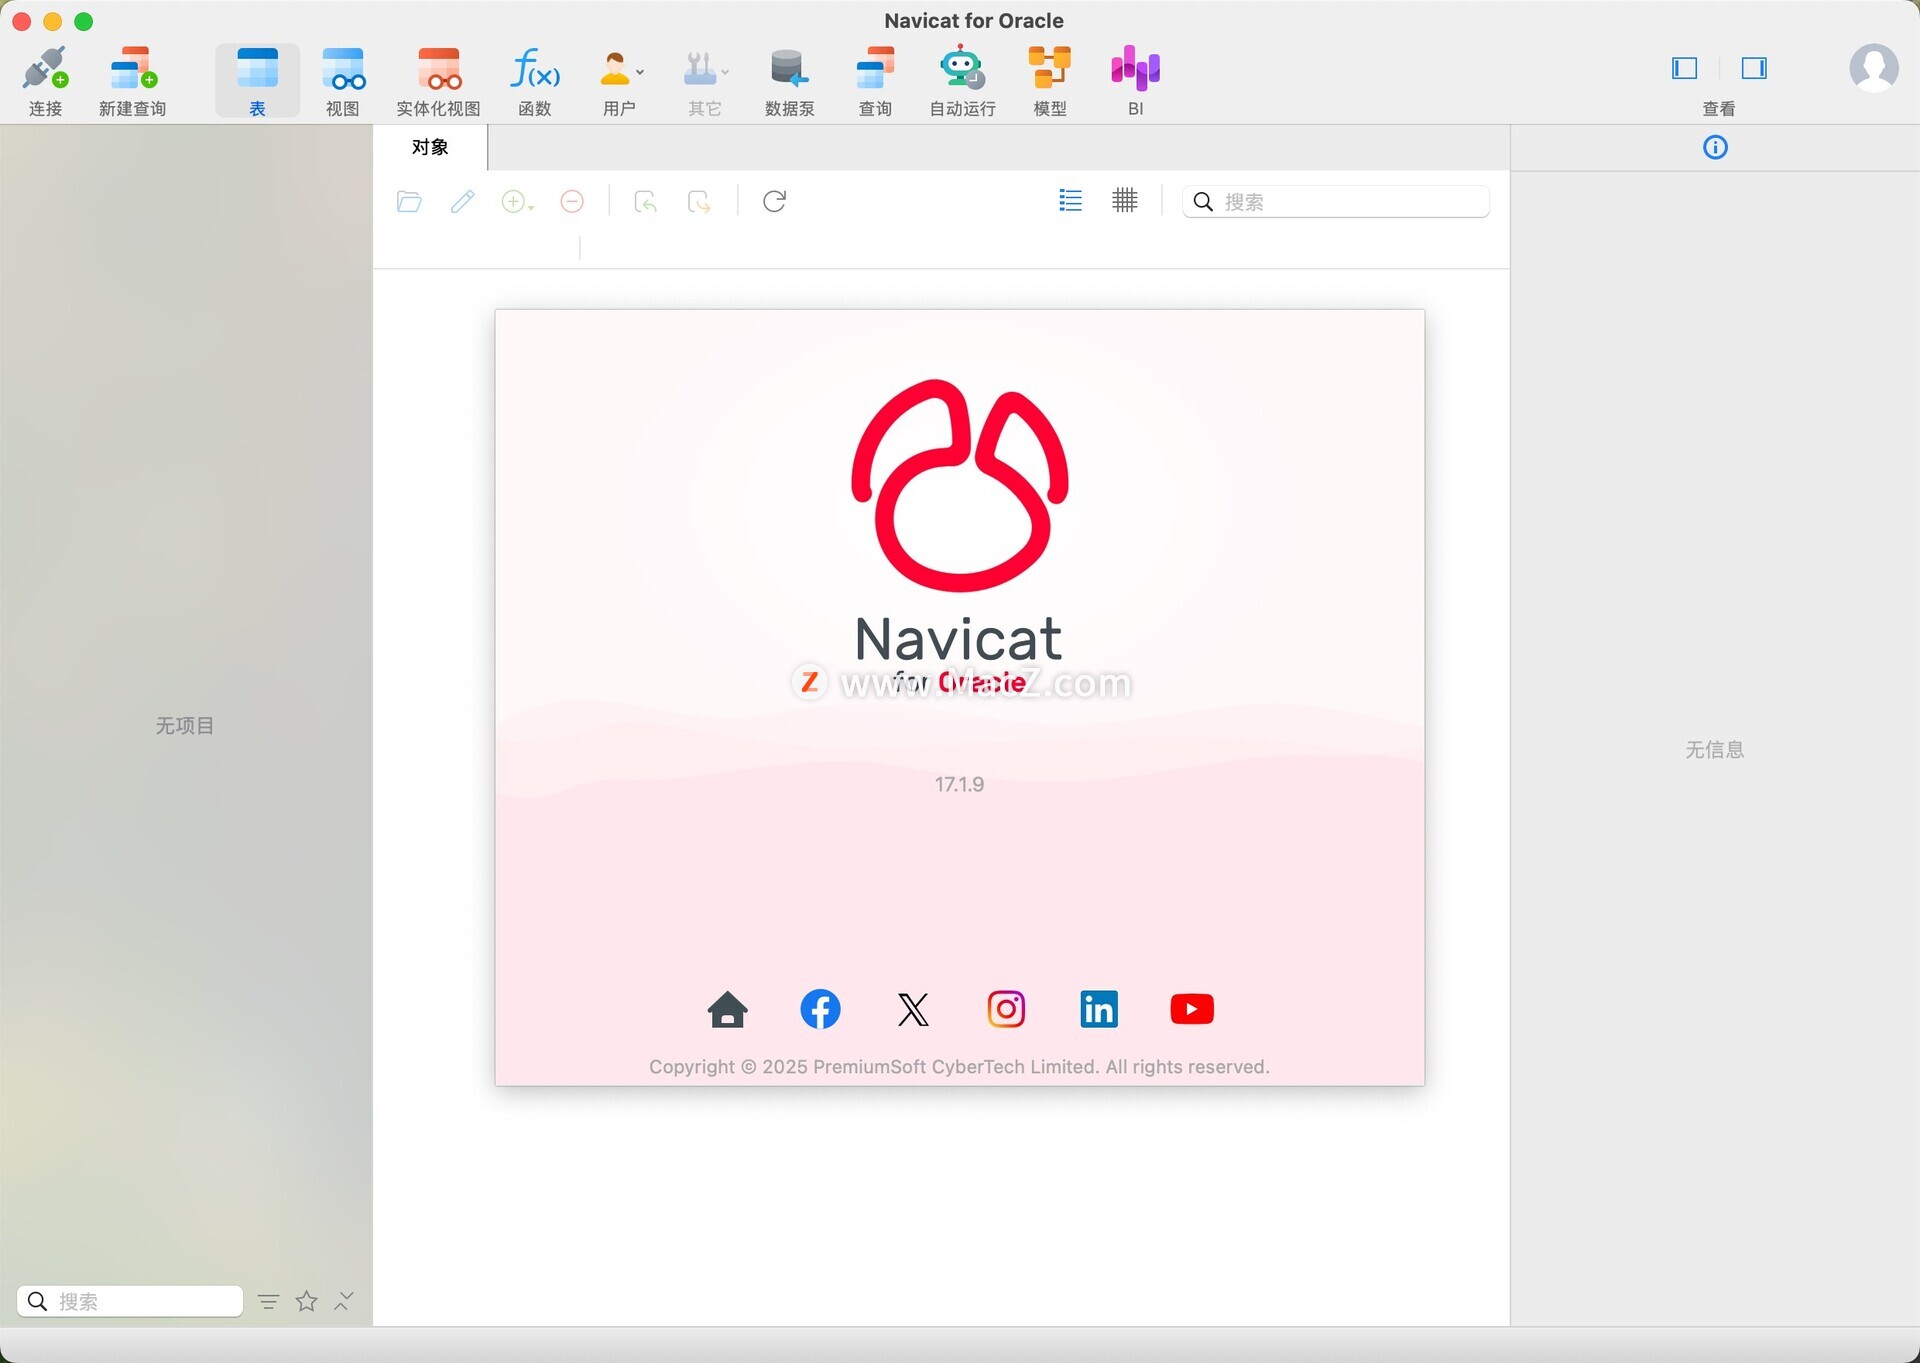Click the version number 17.1.9
This screenshot has height=1363, width=1920.
[x=959, y=785]
